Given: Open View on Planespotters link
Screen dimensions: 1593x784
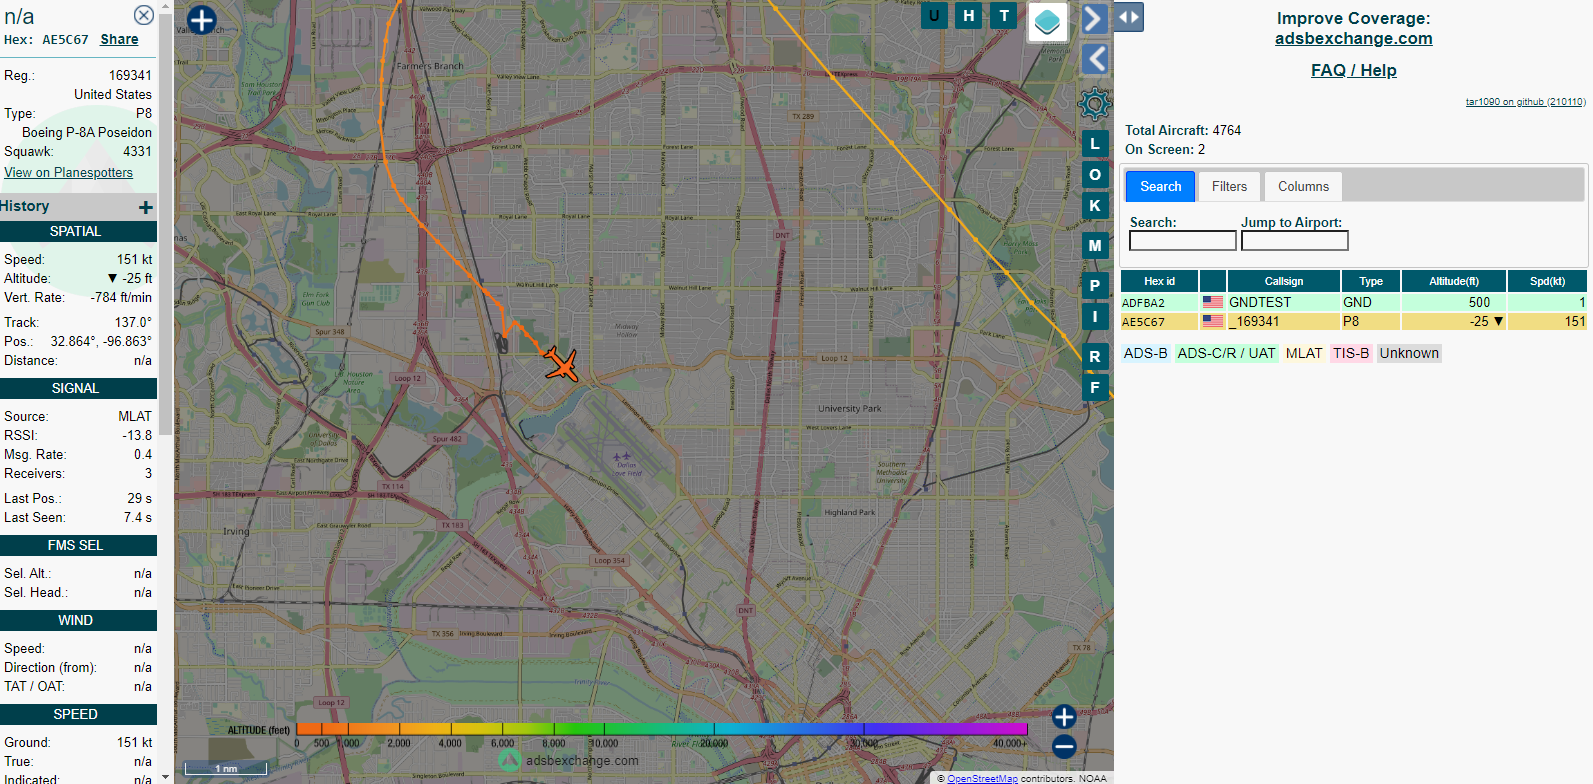Looking at the screenshot, I should [68, 172].
